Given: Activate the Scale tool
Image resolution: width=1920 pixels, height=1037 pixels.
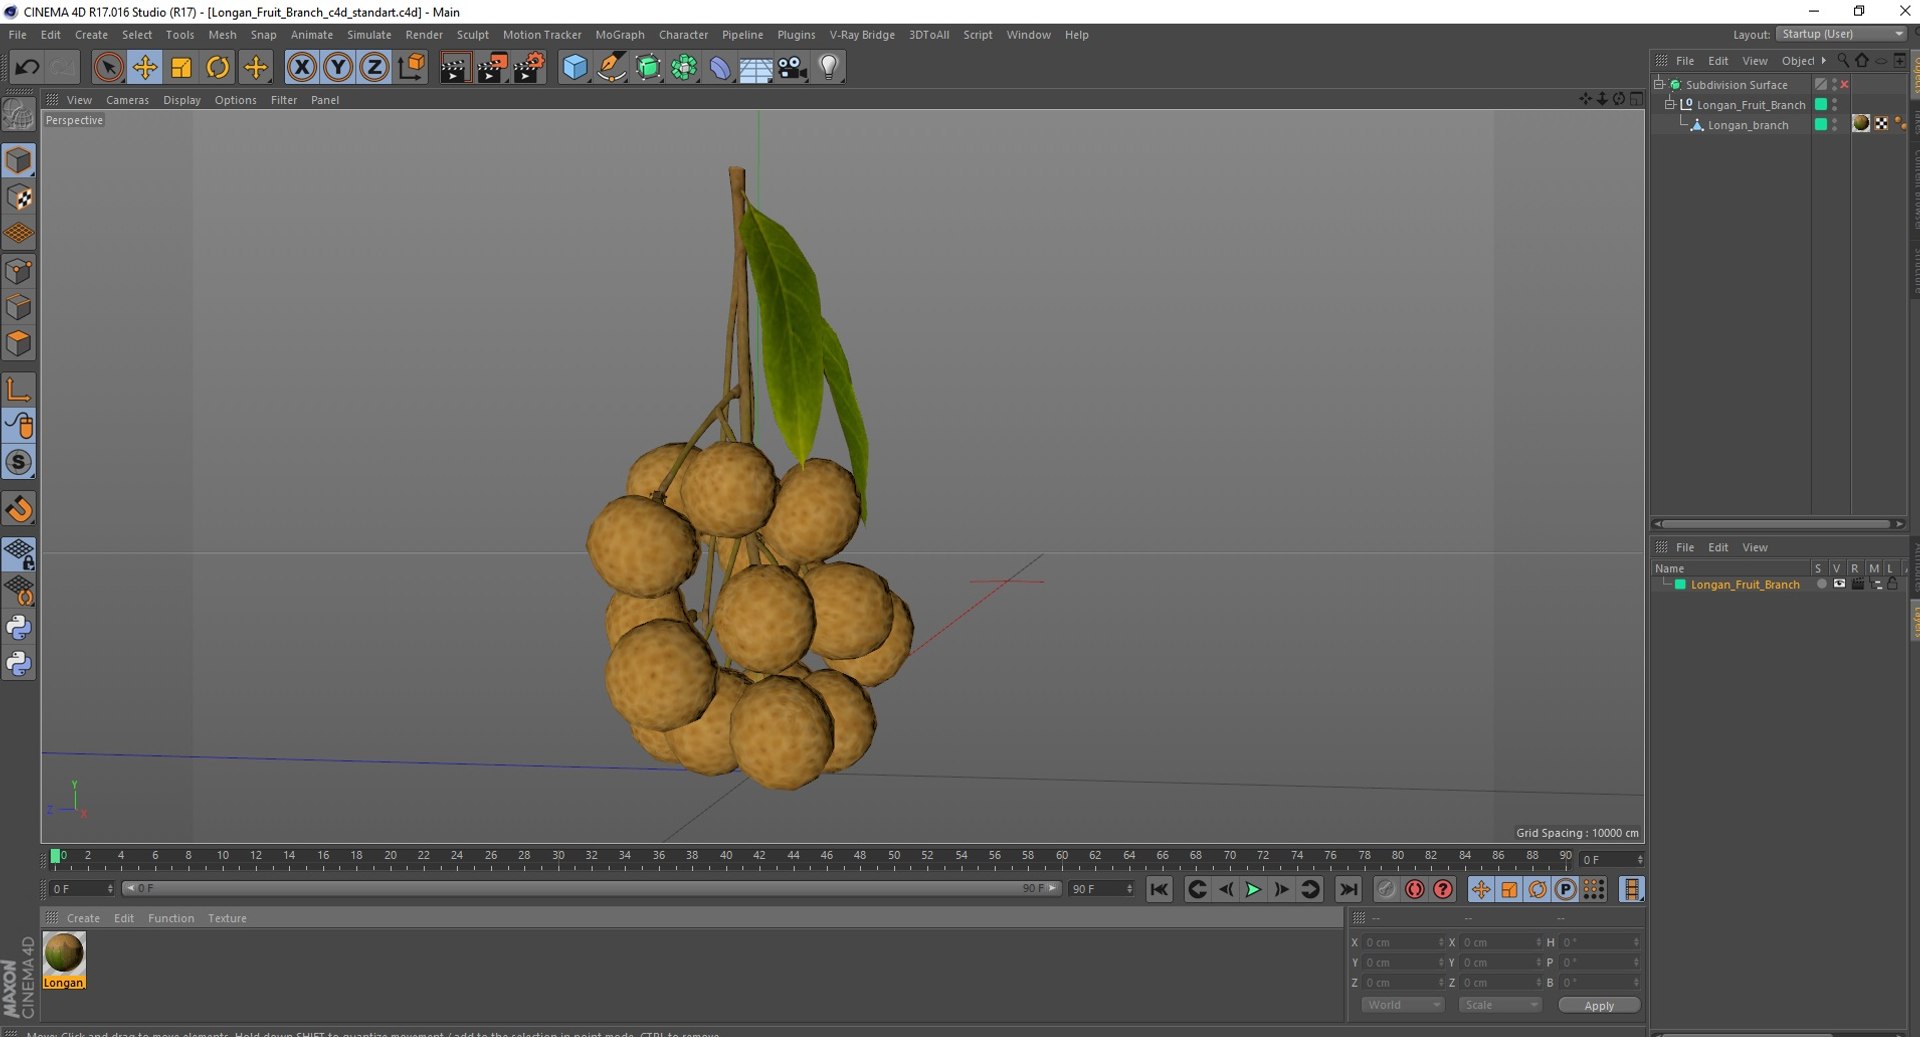Looking at the screenshot, I should [x=181, y=68].
